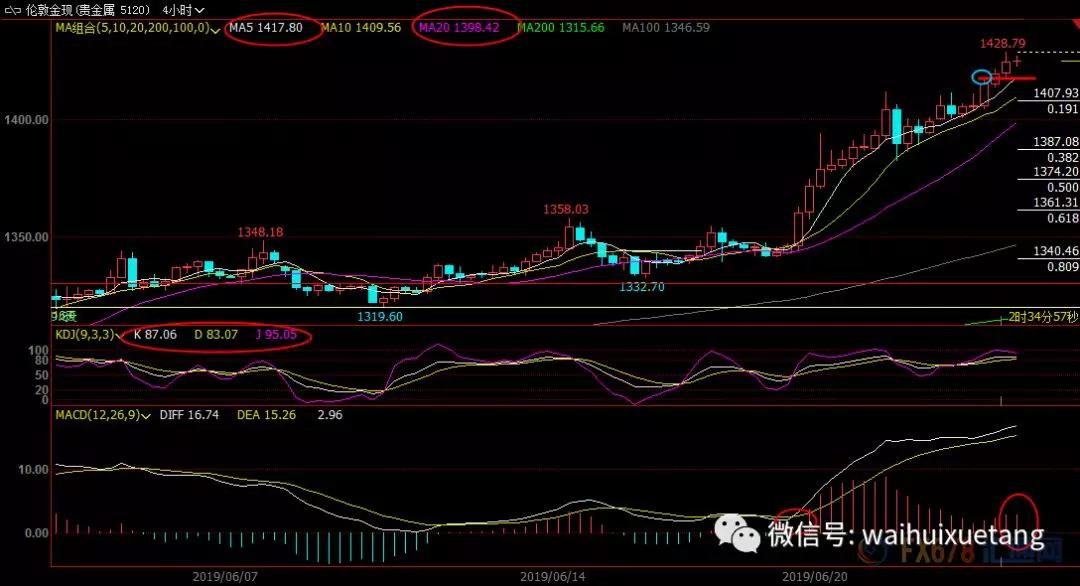1080x586 pixels.
Task: Click the MA10 1409.56 label
Action: [365, 28]
